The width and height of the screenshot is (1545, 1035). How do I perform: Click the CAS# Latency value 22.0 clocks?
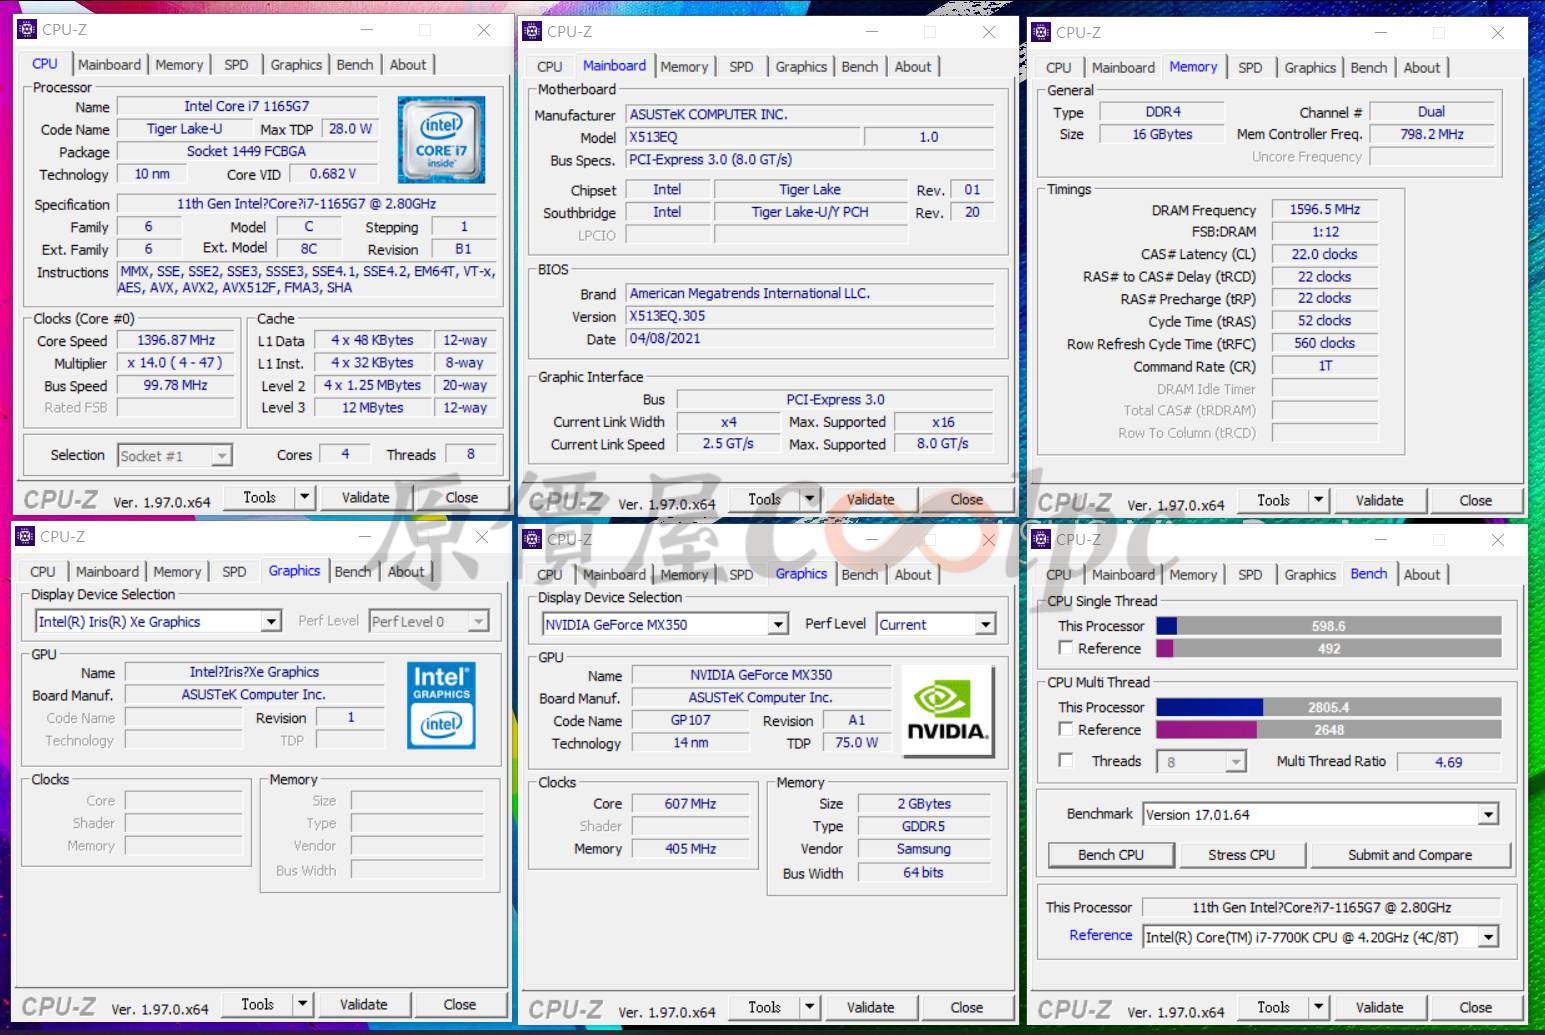click(x=1324, y=254)
